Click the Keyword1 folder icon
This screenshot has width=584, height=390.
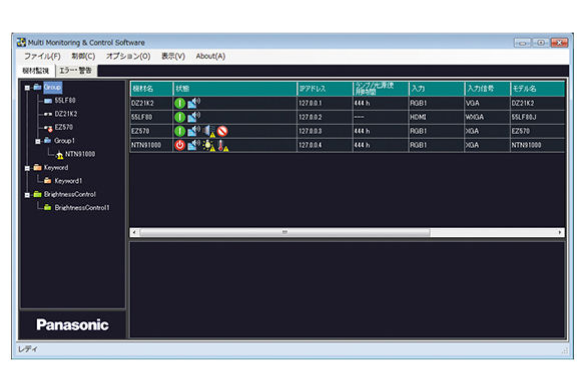coord(48,181)
